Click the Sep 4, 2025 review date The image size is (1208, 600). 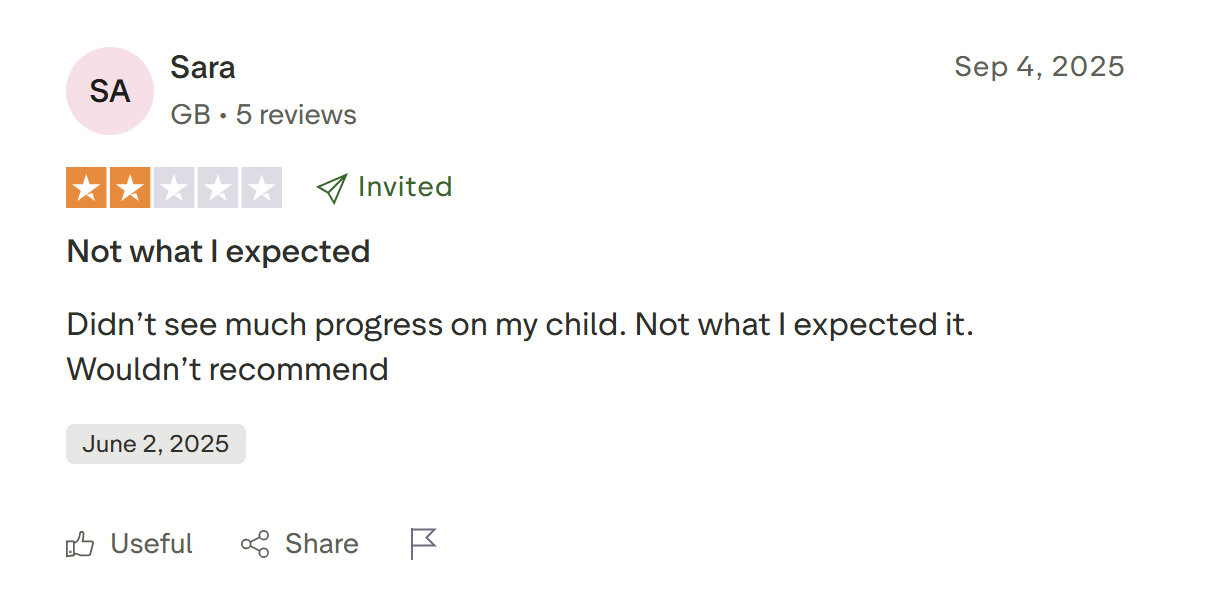pos(1039,67)
